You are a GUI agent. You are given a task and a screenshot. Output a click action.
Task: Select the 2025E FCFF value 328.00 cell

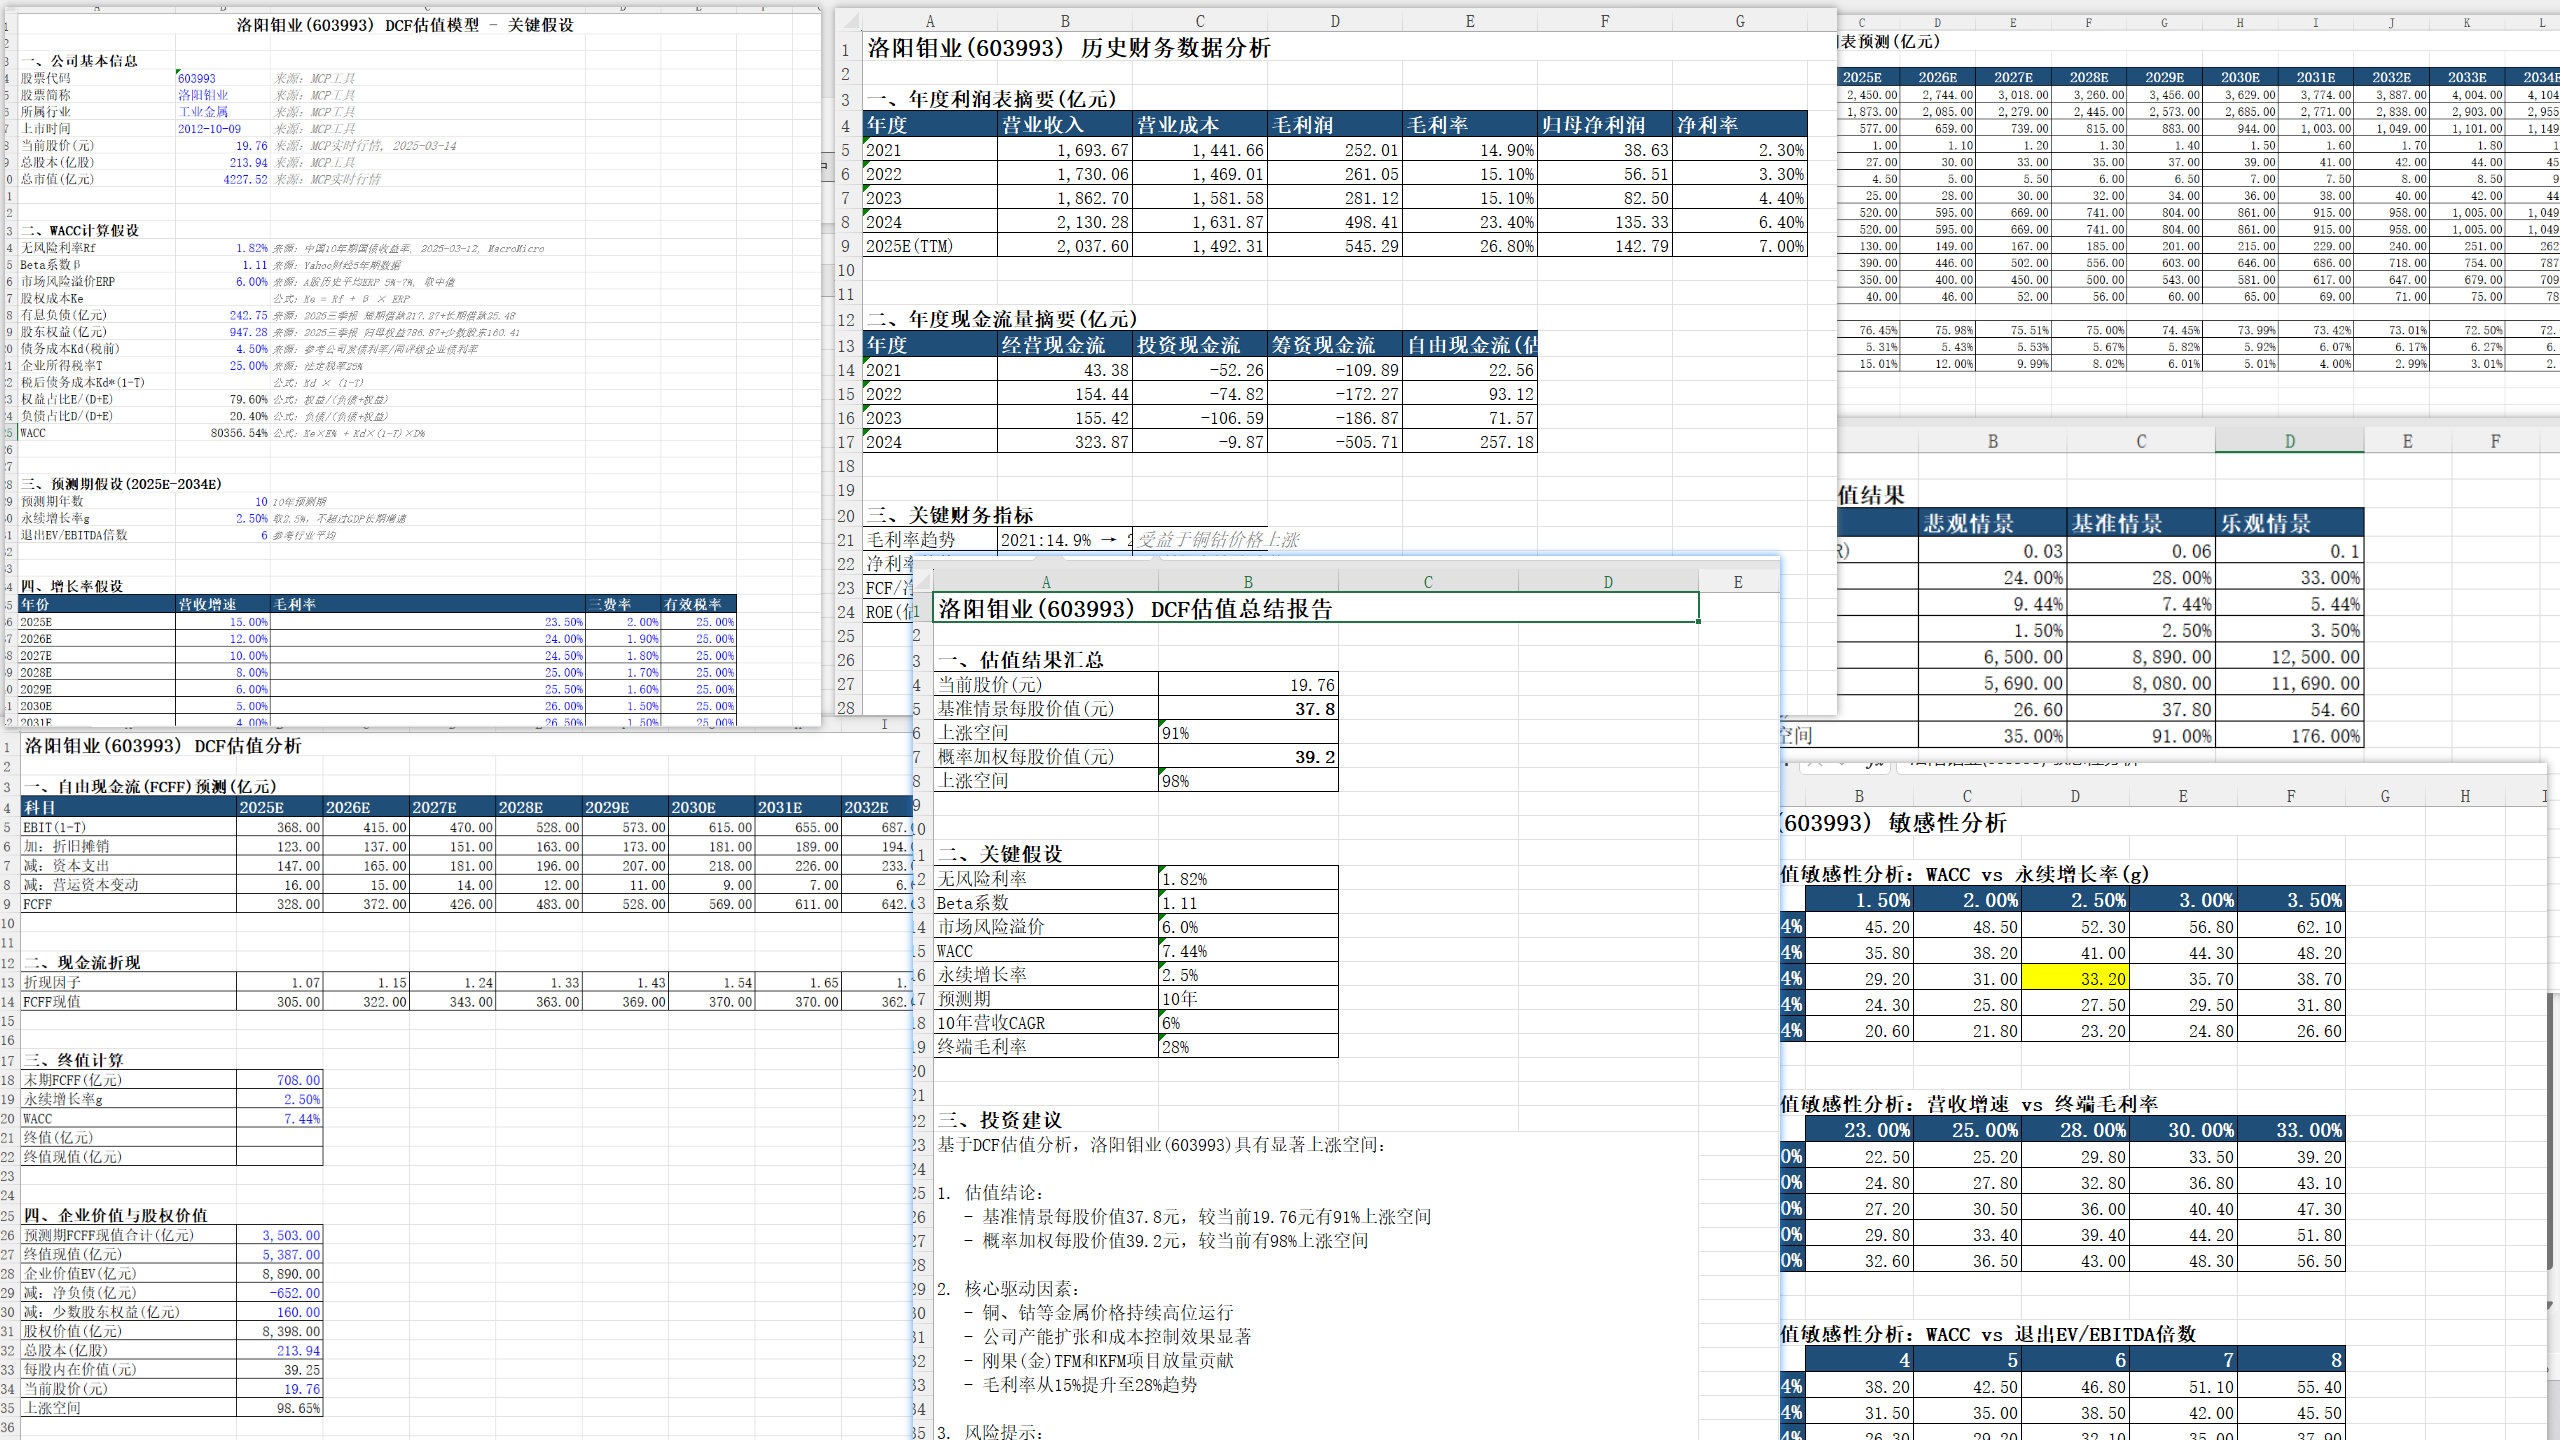click(x=280, y=904)
